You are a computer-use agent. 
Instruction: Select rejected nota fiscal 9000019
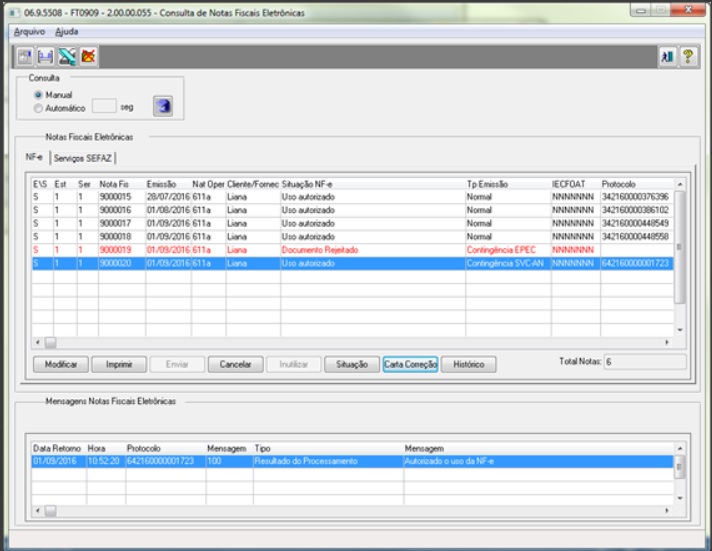point(352,250)
